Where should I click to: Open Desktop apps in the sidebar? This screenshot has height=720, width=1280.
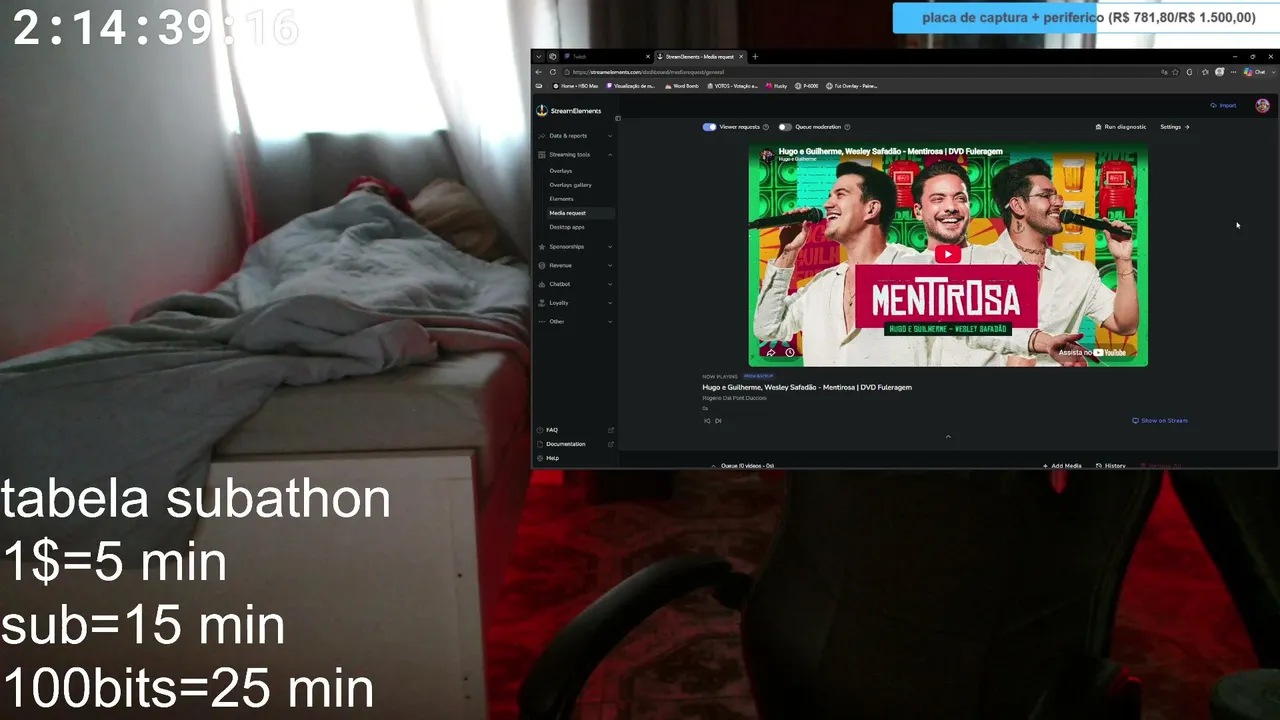pyautogui.click(x=567, y=227)
